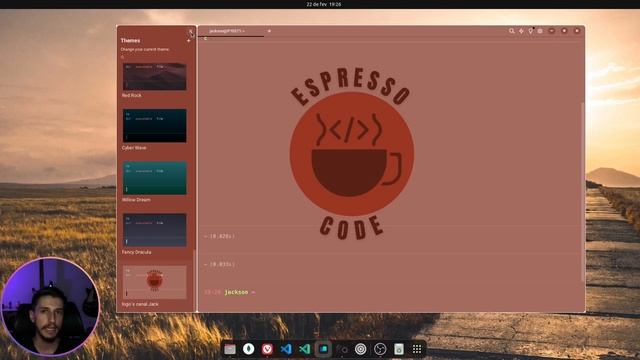This screenshot has width=640, height=360.
Task: Open the settings icon in terminal header
Action: 540,31
